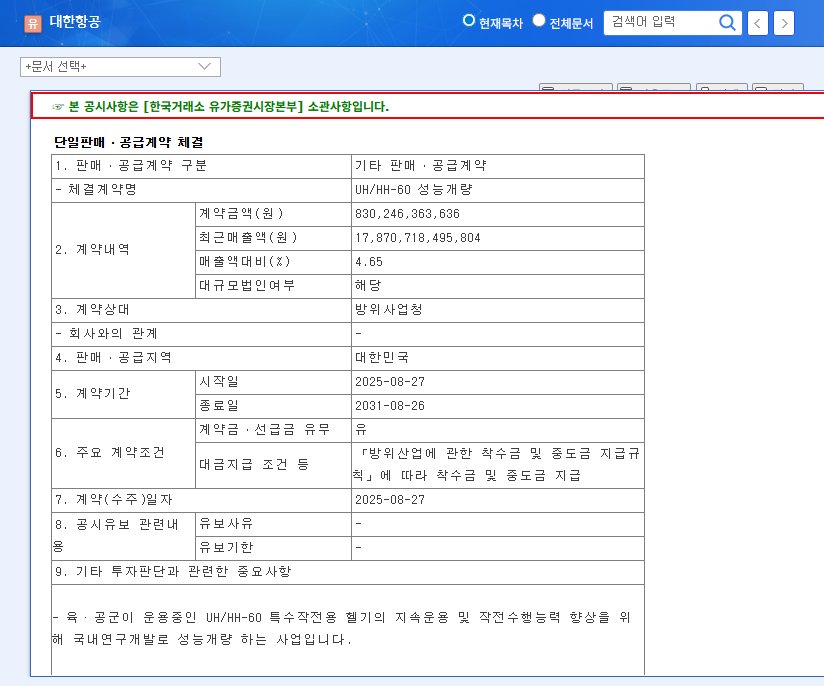The height and width of the screenshot is (686, 824).
Task: Click start date 2025-08-27 under 시작일
Action: click(390, 382)
